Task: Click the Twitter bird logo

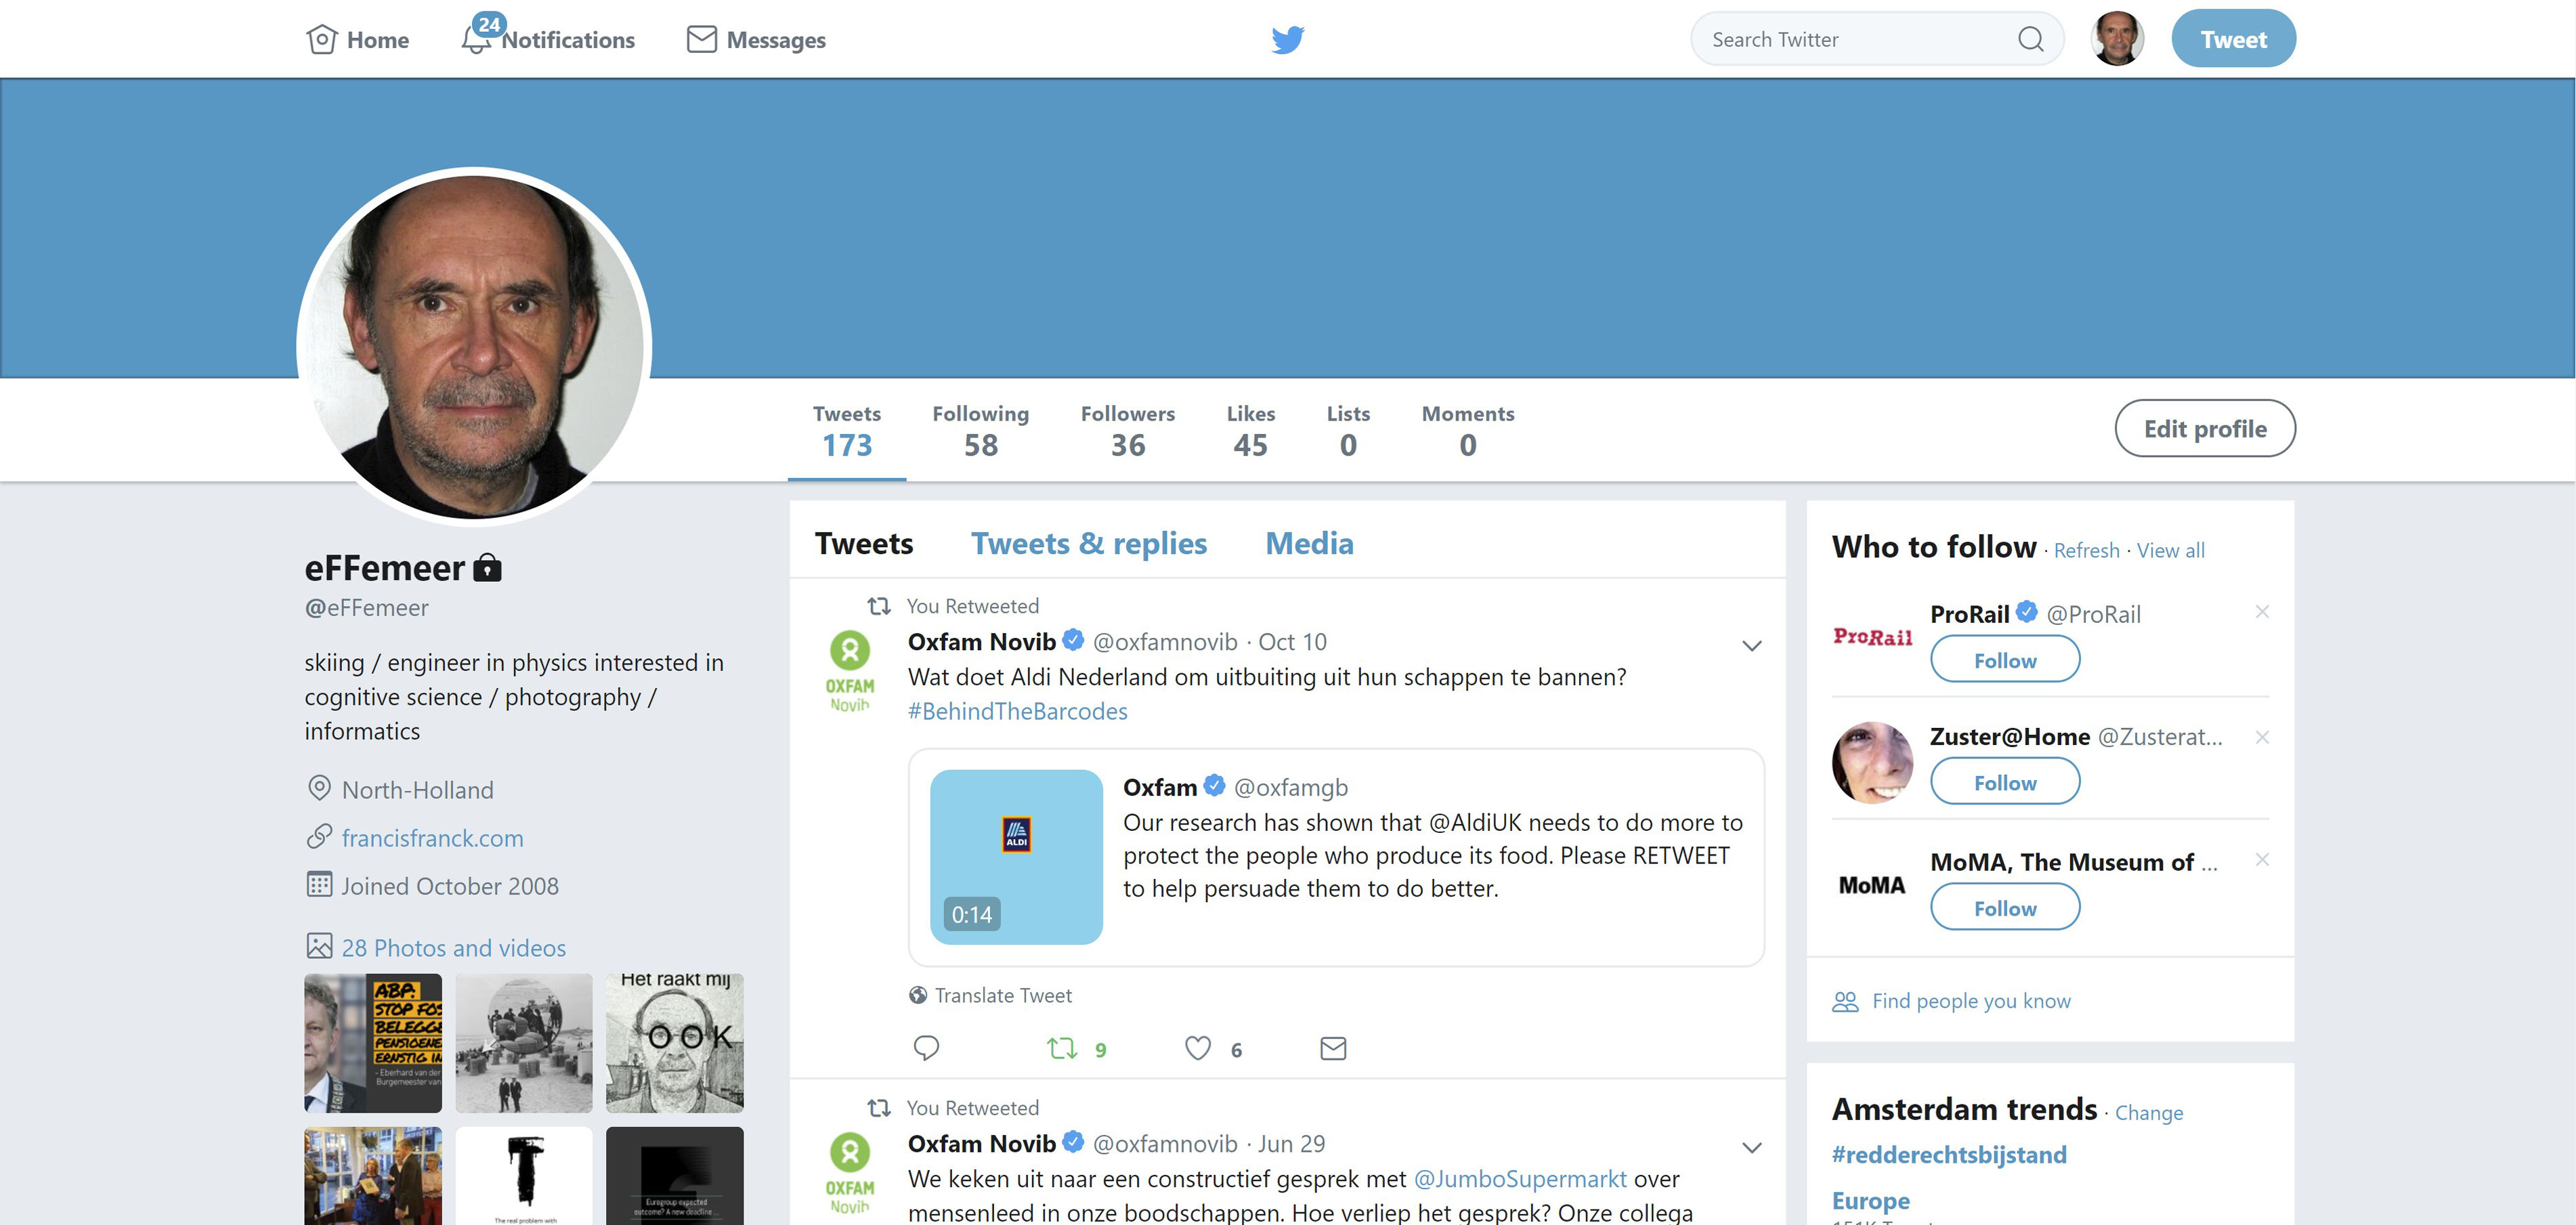Action: (1287, 39)
